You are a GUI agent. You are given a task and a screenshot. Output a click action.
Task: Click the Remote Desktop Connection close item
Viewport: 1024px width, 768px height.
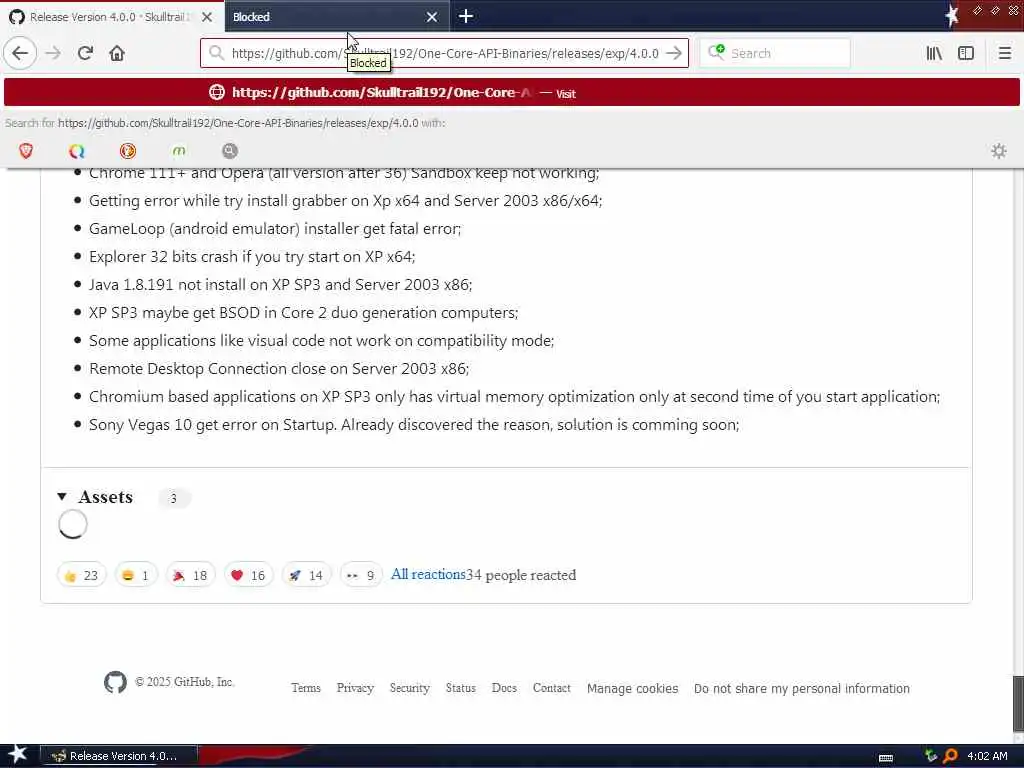click(x=279, y=369)
